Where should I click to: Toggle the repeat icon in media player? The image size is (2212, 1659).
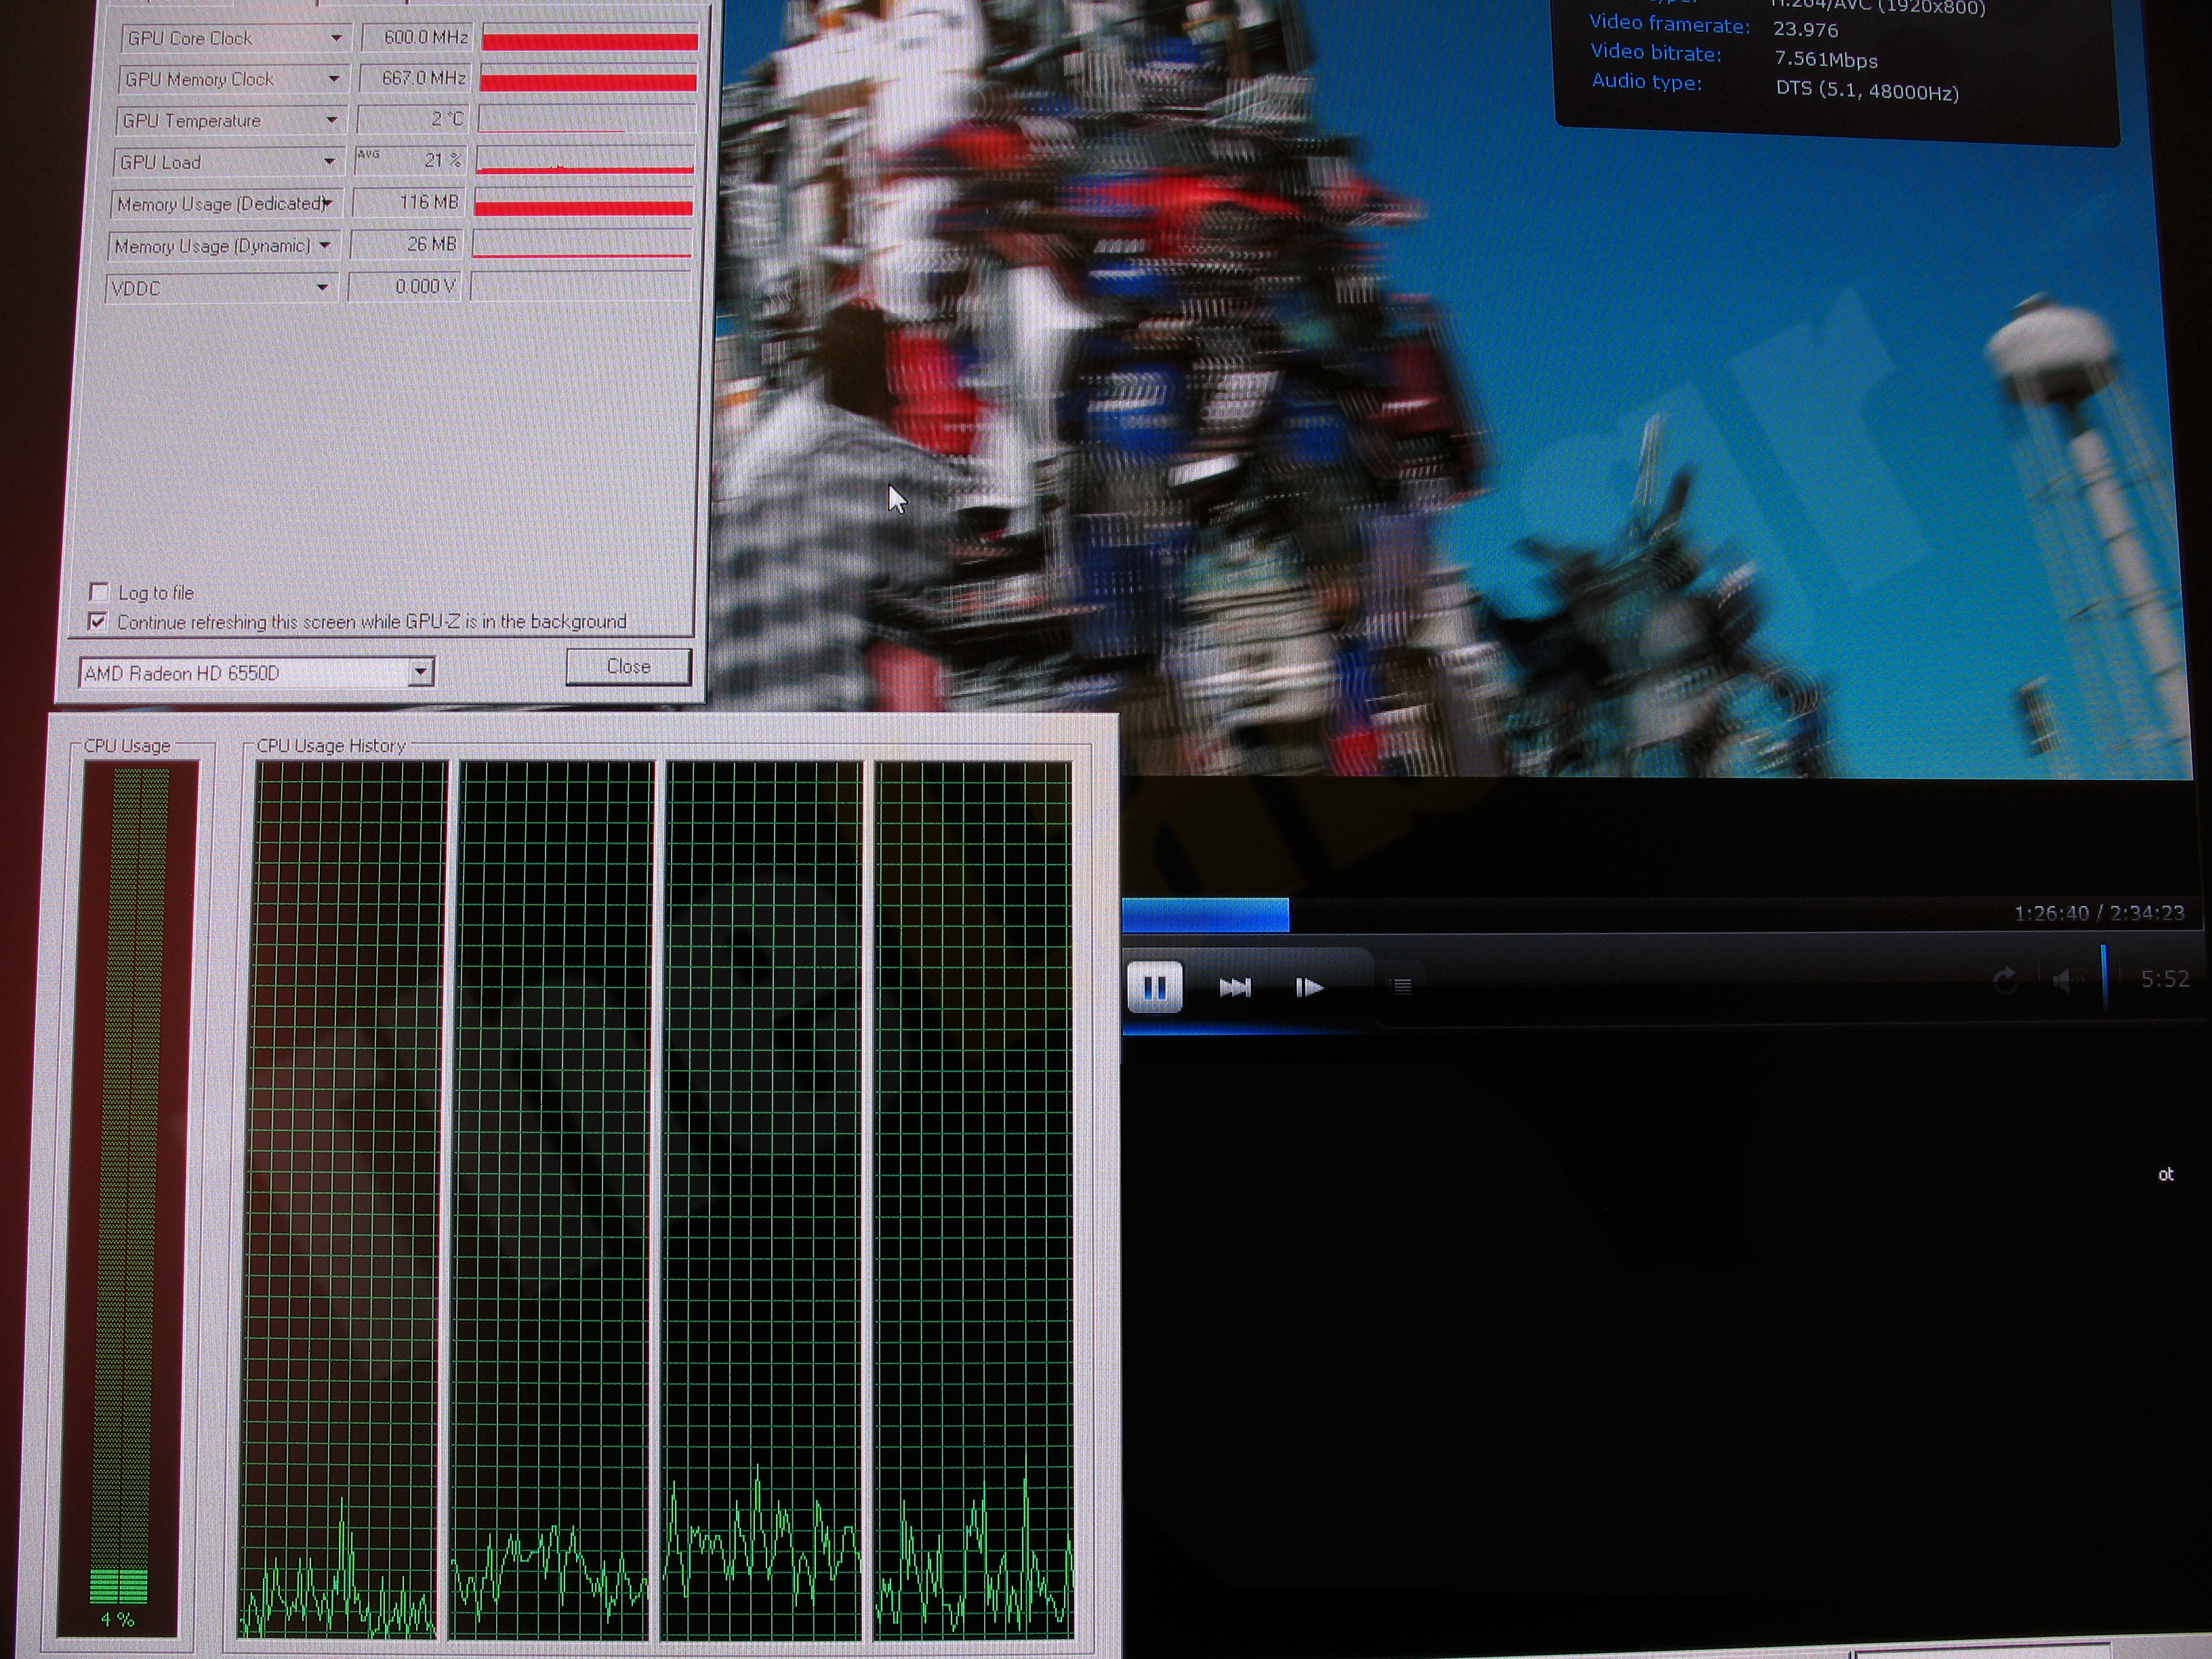pos(2005,980)
